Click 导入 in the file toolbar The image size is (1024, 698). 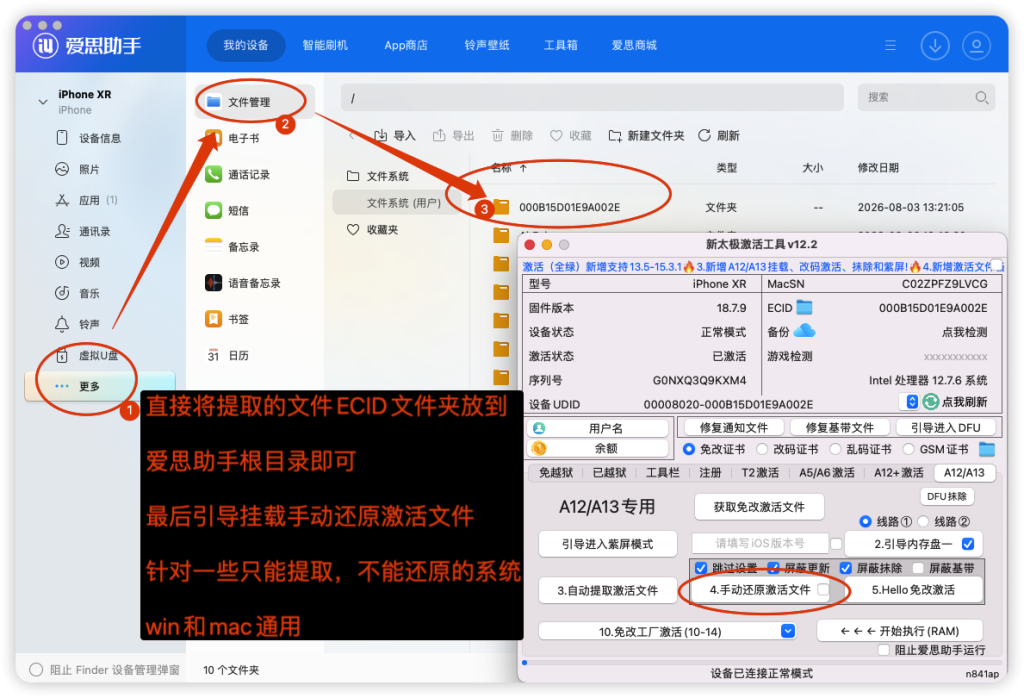pyautogui.click(x=394, y=135)
